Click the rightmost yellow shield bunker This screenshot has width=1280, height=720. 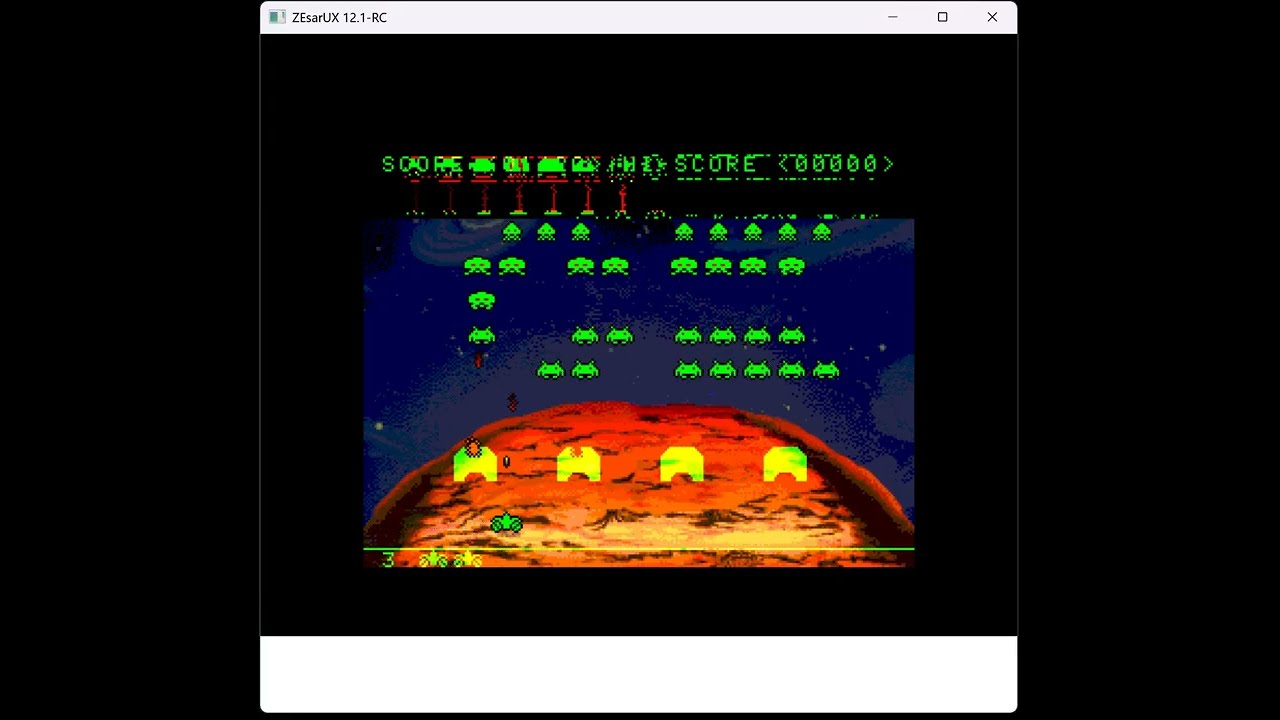[x=785, y=464]
